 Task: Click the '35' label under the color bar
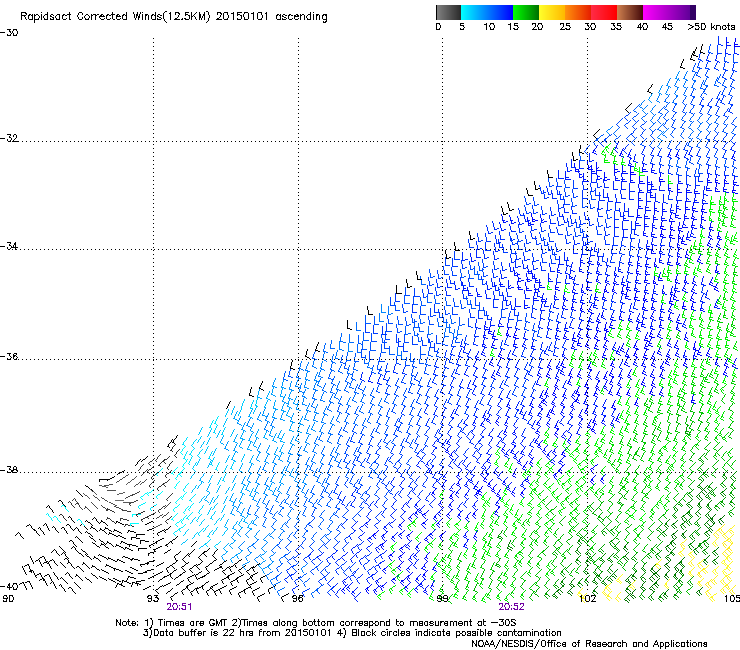[x=616, y=27]
